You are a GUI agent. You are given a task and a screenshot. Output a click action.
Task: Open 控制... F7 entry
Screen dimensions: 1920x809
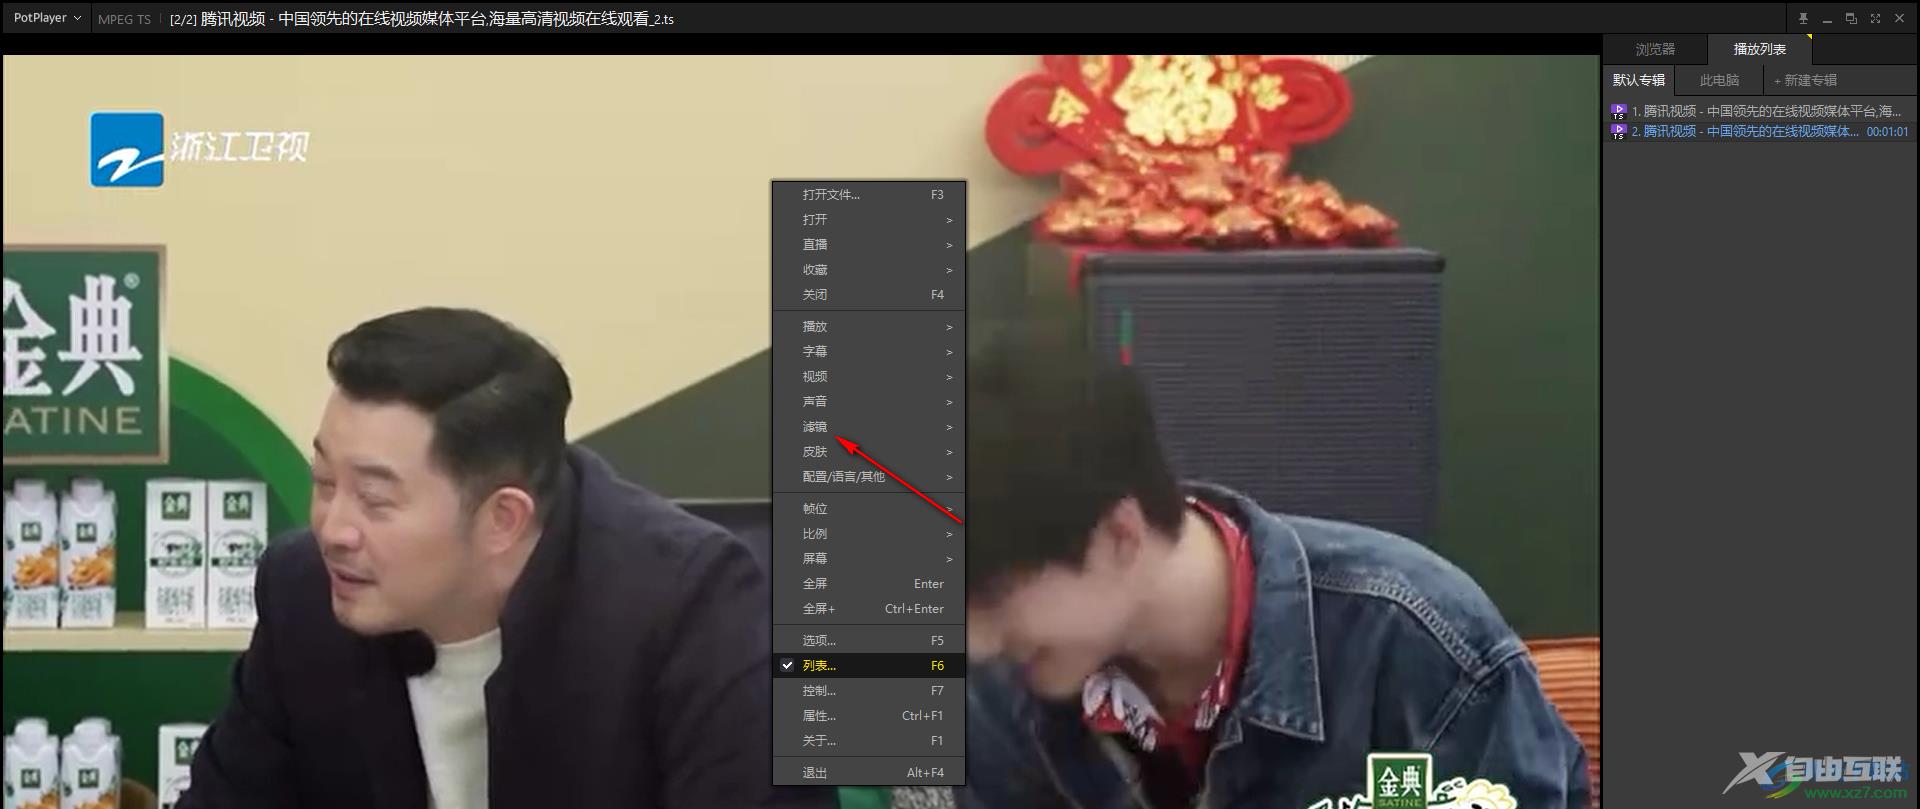click(868, 690)
